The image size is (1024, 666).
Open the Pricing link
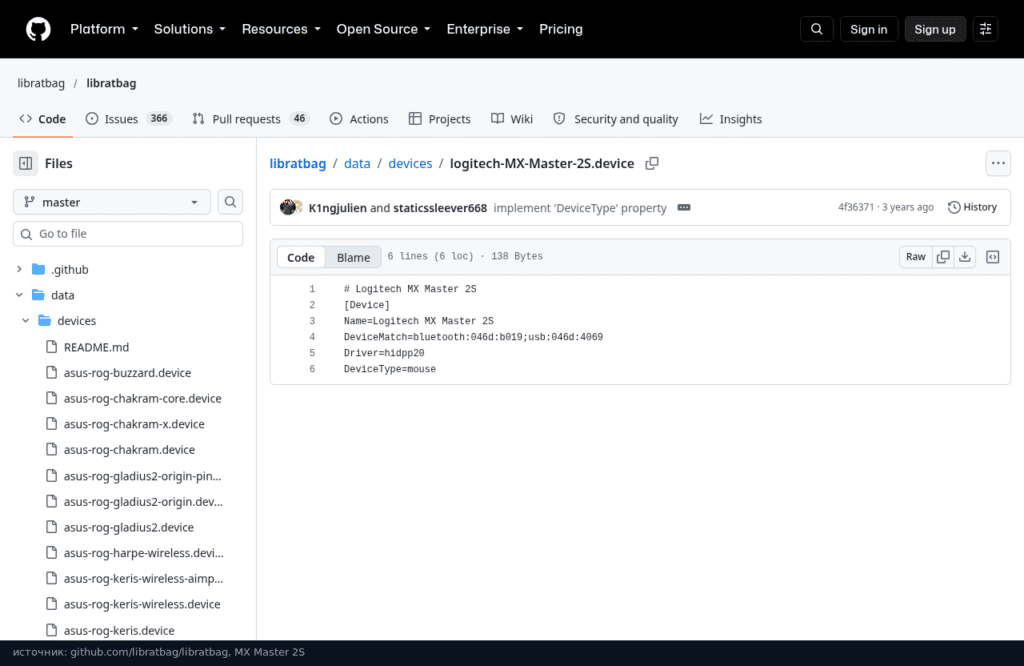(561, 29)
